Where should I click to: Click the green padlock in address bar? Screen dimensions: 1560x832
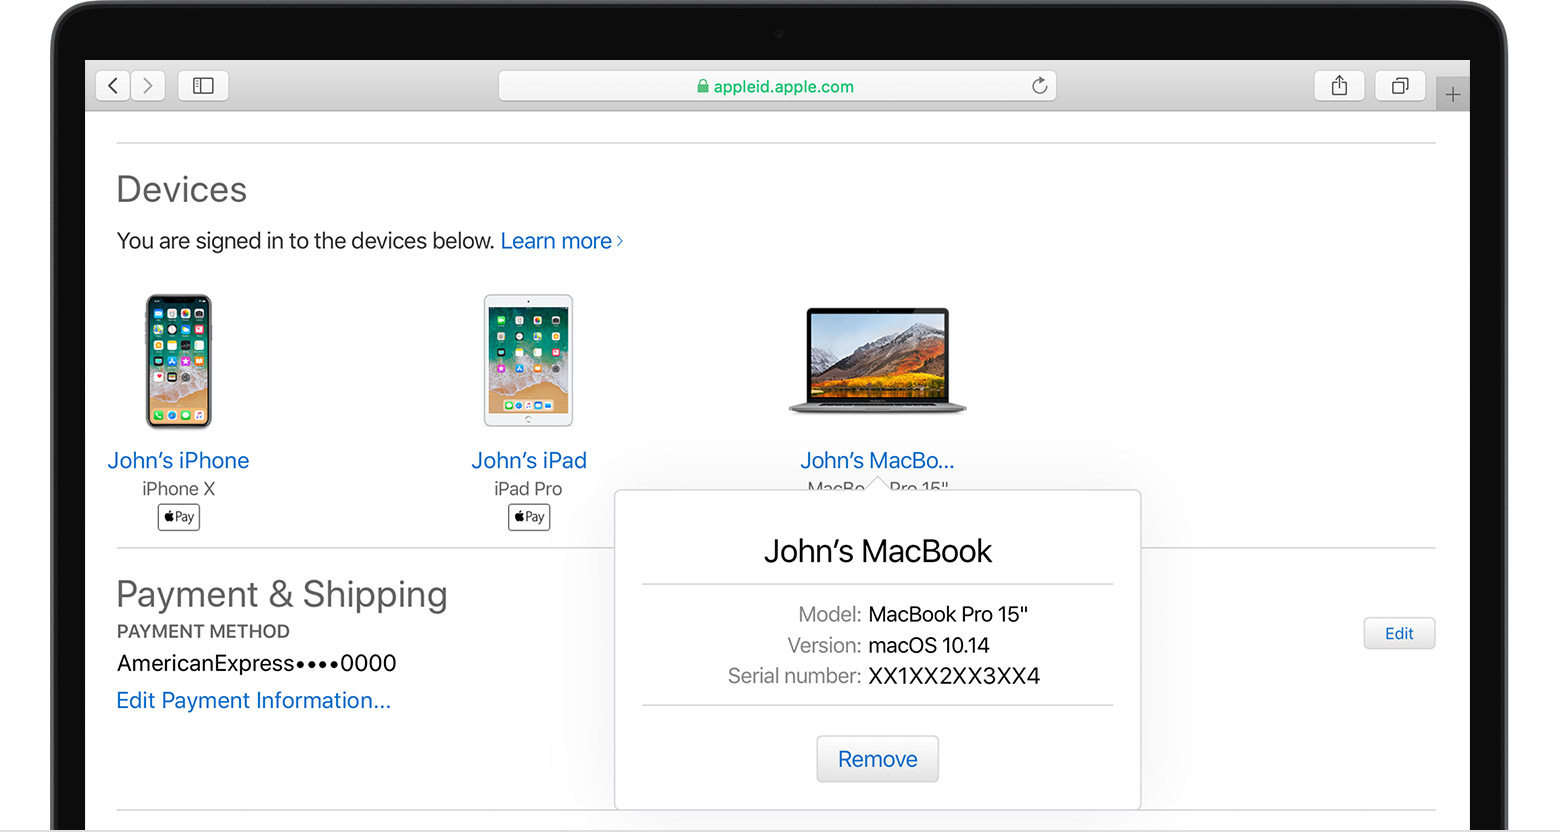click(x=703, y=86)
